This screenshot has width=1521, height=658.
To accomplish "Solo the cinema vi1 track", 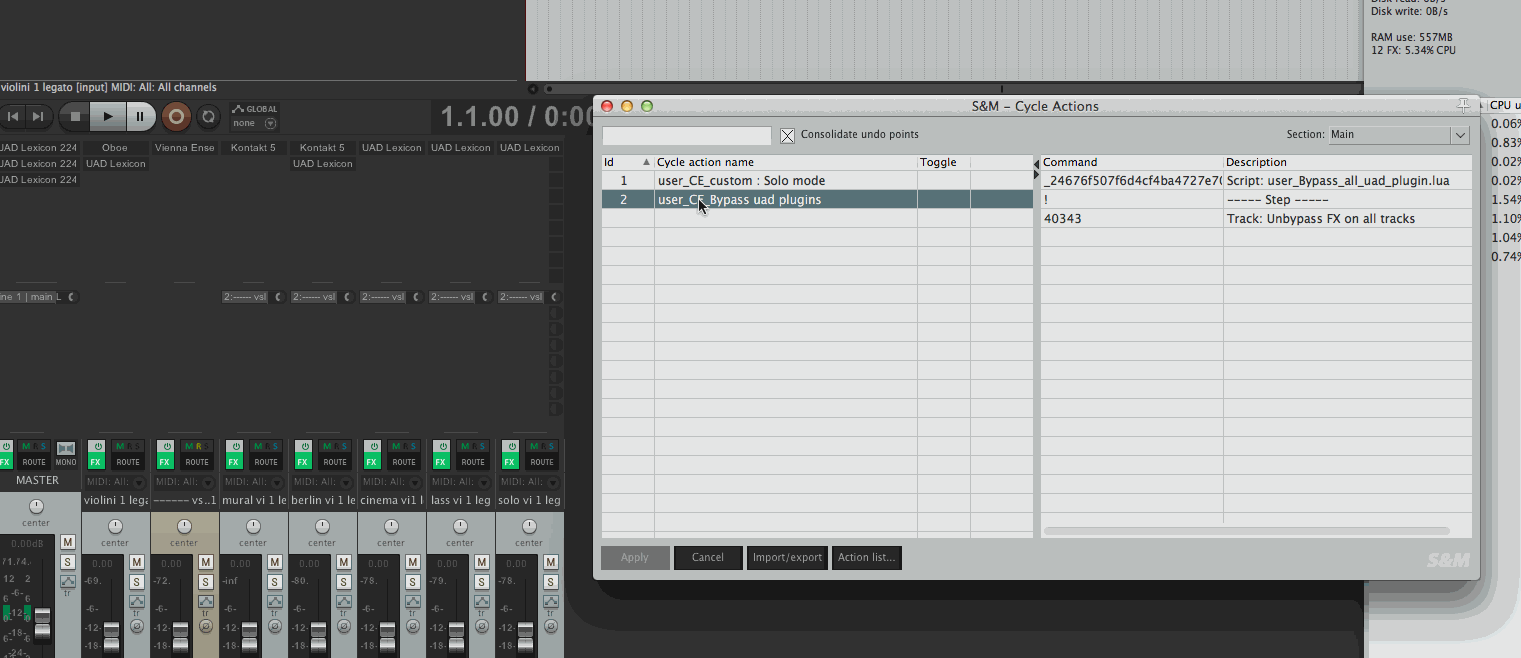I will (412, 582).
